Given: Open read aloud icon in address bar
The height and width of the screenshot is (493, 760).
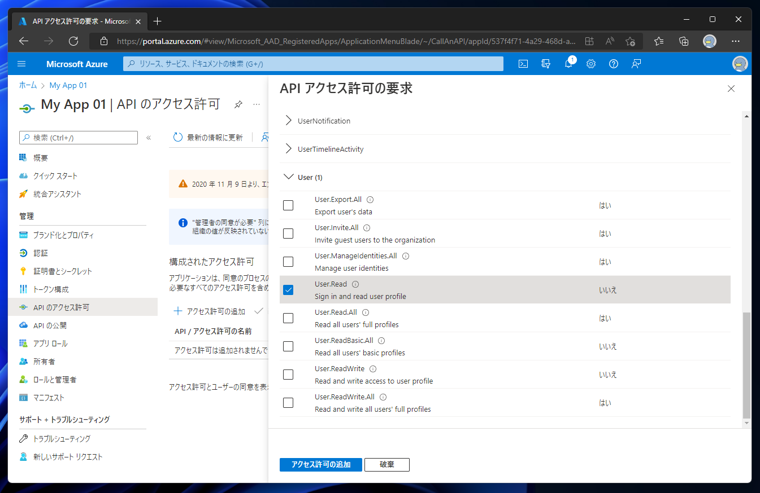Looking at the screenshot, I should click(x=610, y=41).
